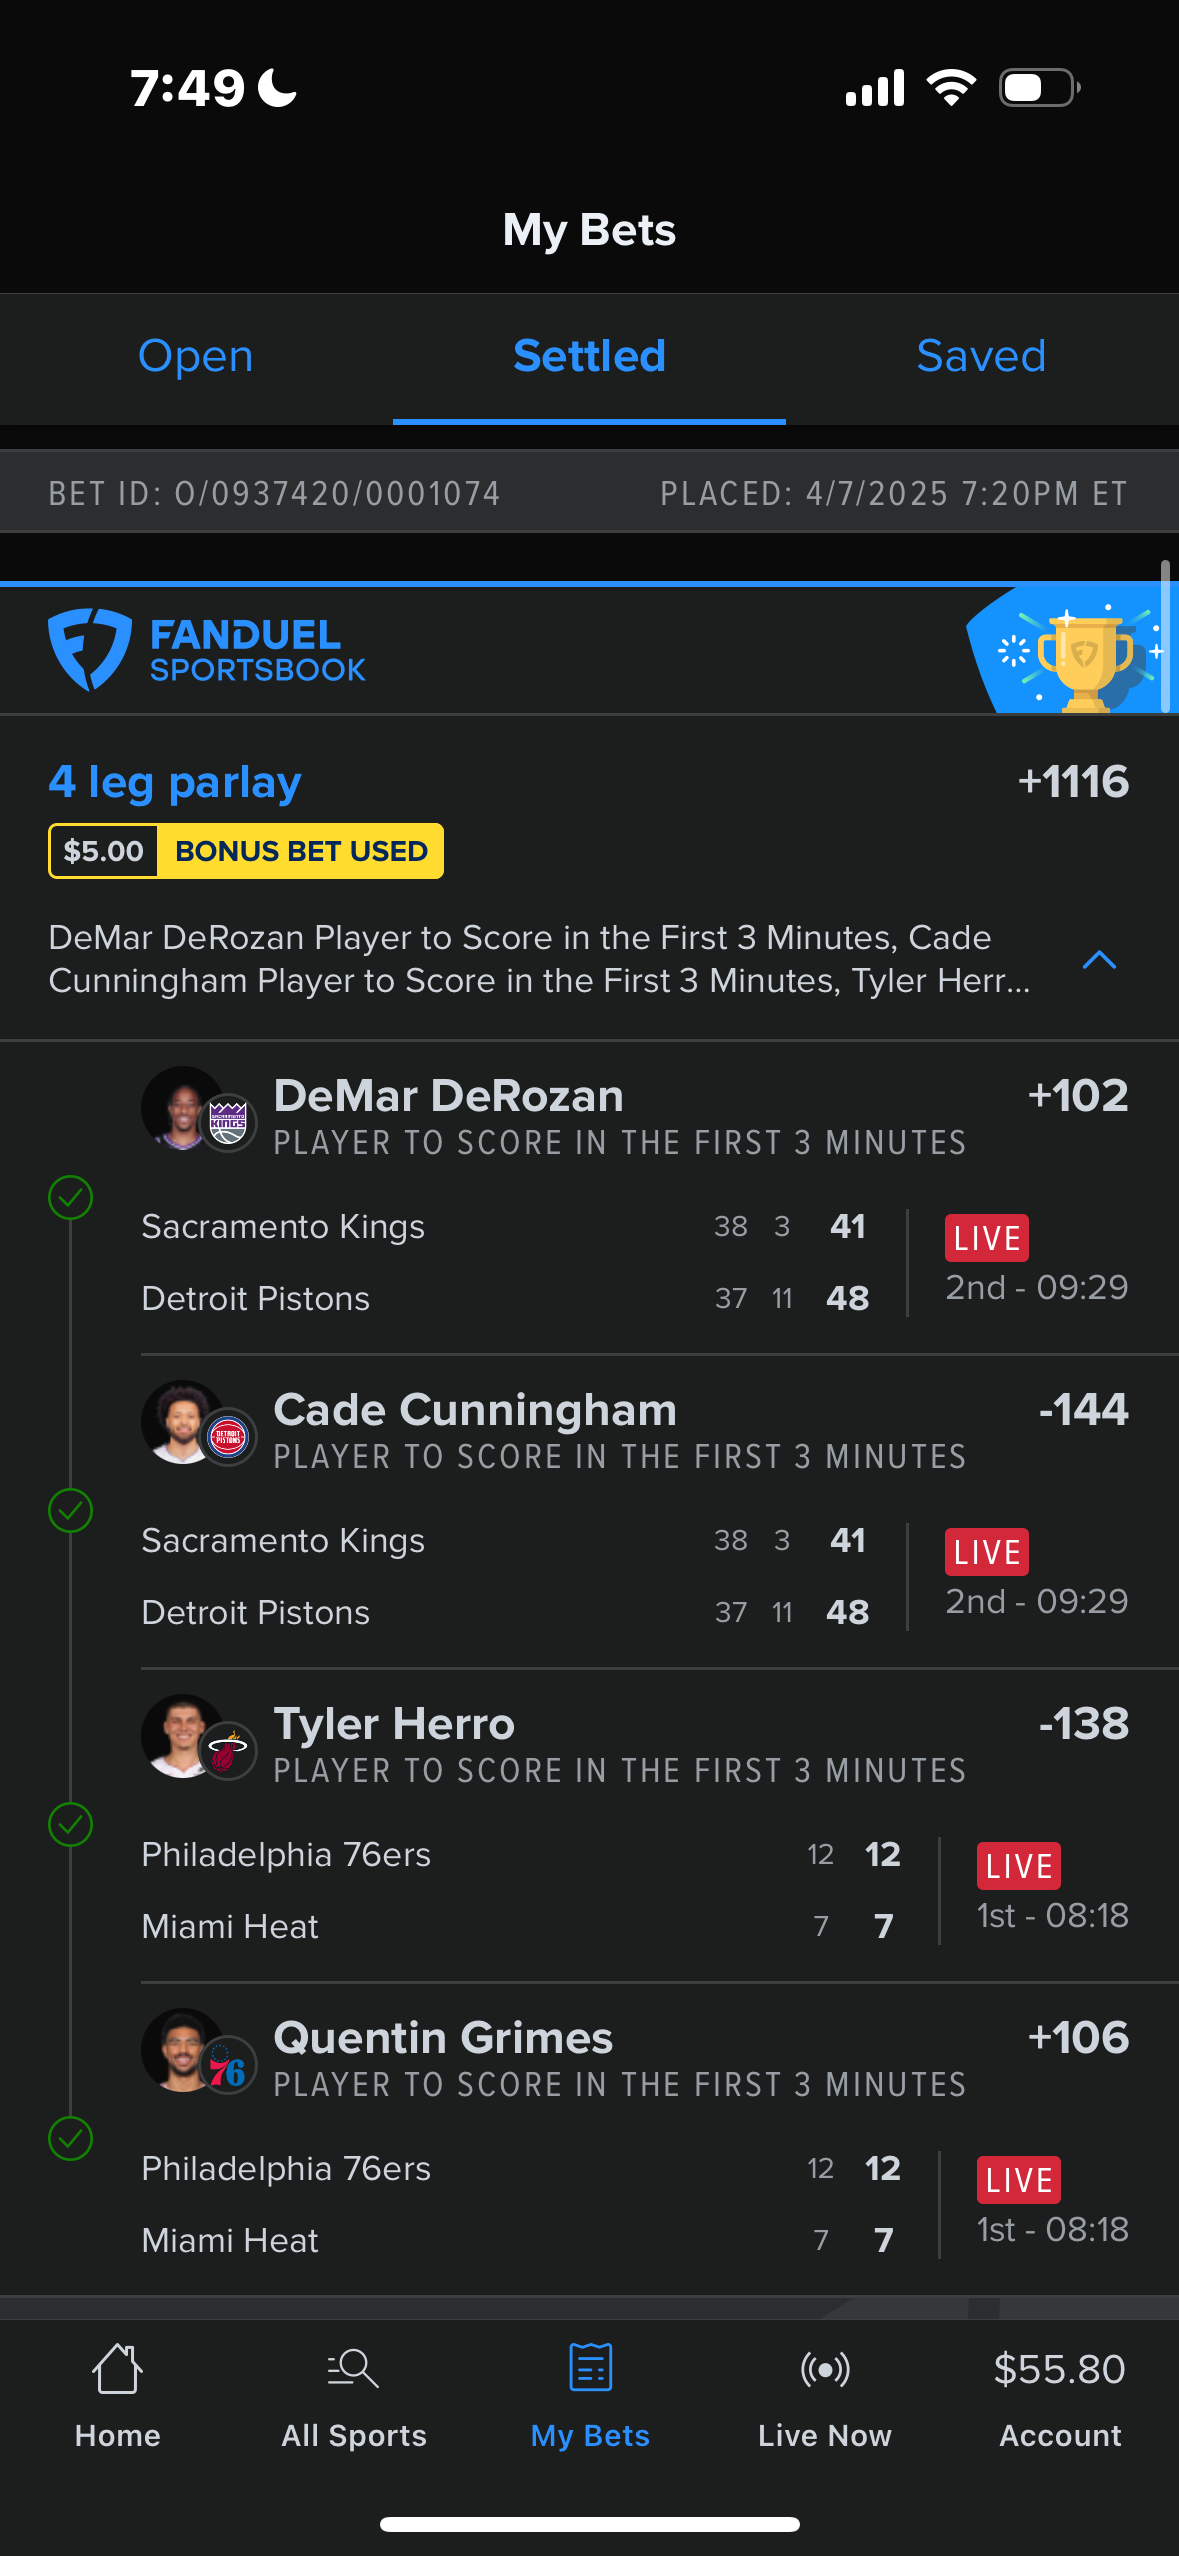Switch to the Open bets tab
This screenshot has width=1179, height=2556.
point(196,357)
